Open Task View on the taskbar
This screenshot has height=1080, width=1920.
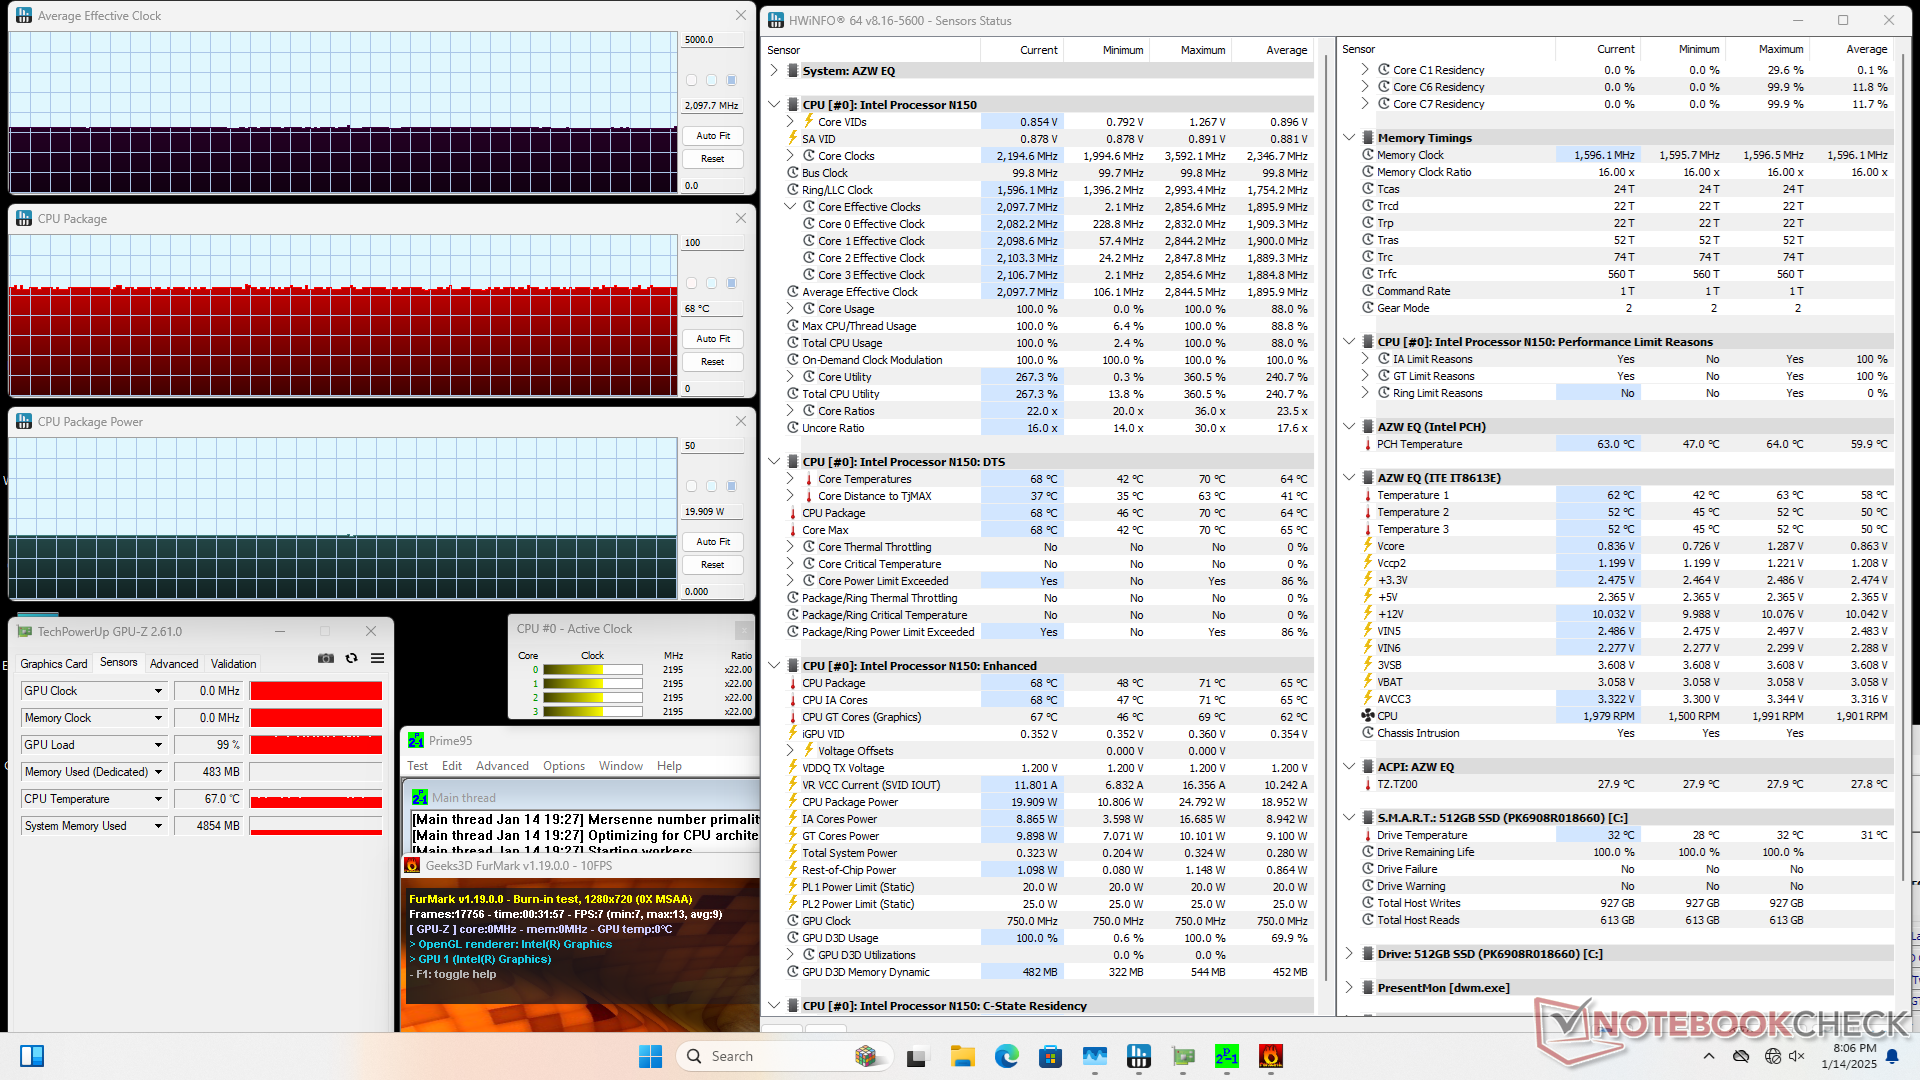917,1056
